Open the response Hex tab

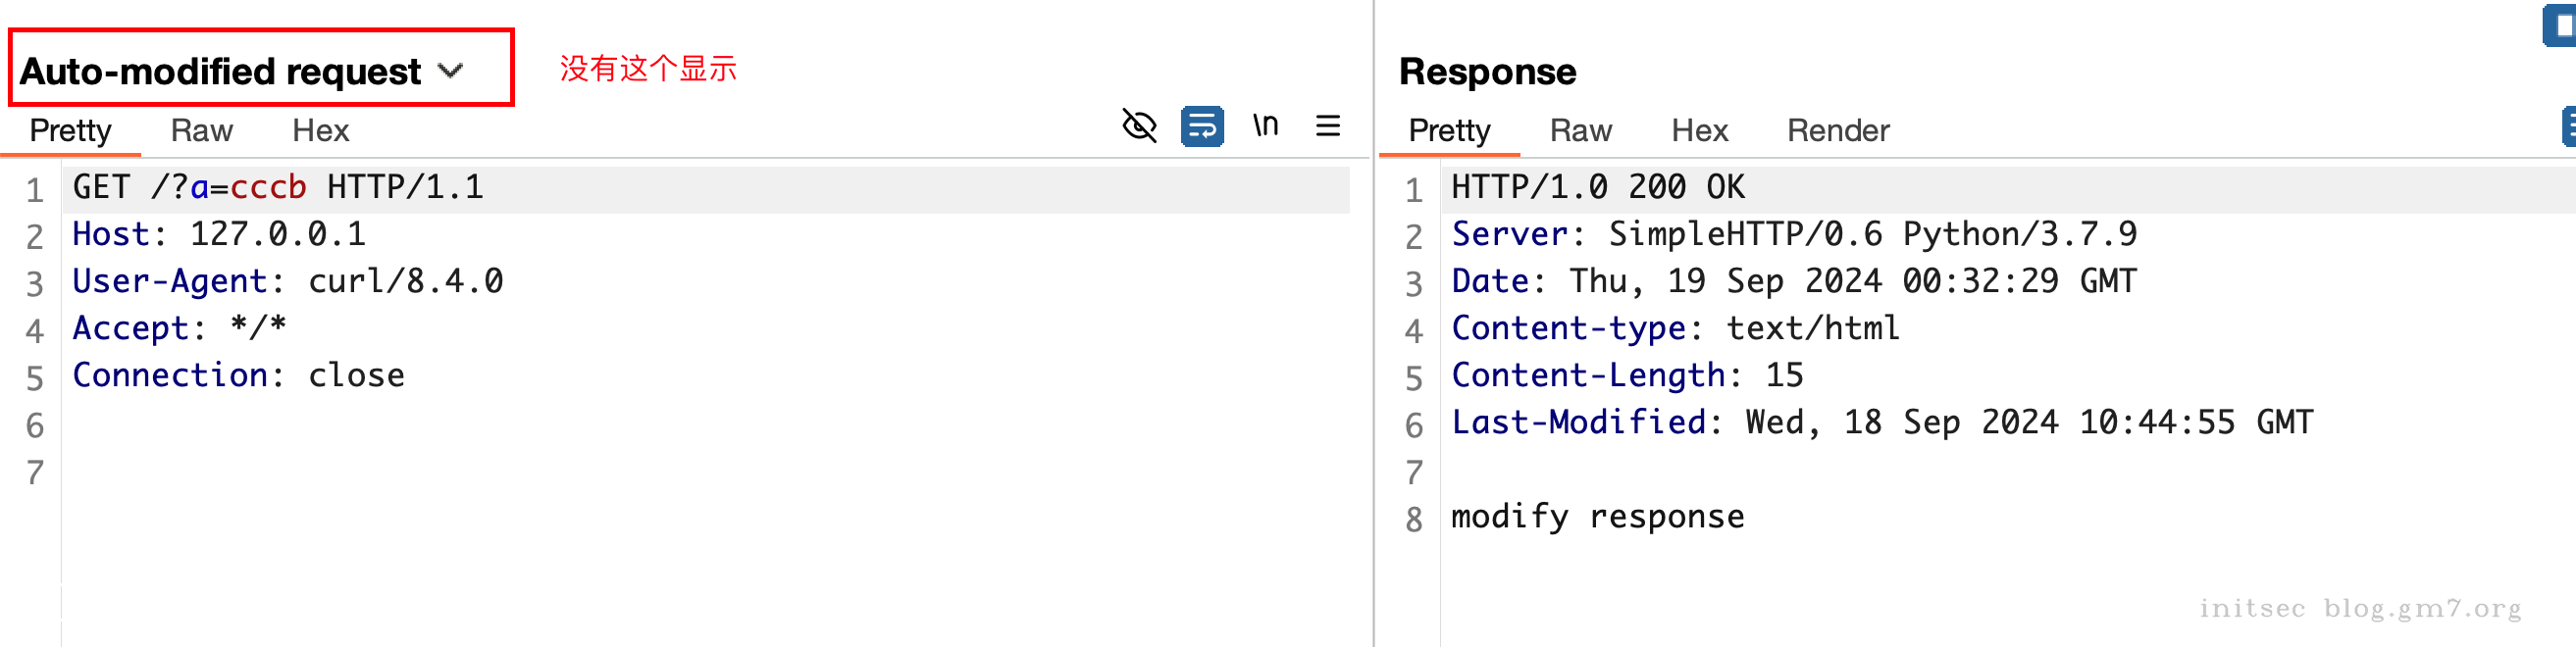pyautogui.click(x=1699, y=130)
